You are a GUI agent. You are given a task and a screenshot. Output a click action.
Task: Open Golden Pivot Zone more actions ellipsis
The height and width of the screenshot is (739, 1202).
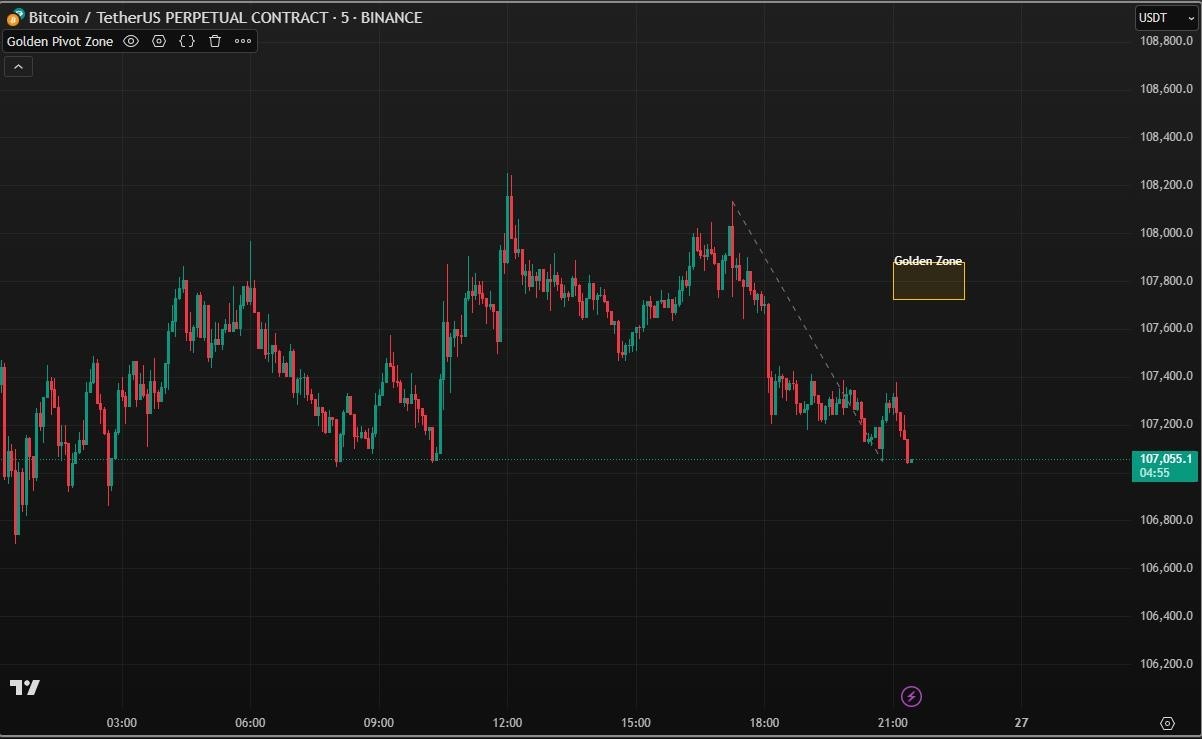tap(241, 41)
